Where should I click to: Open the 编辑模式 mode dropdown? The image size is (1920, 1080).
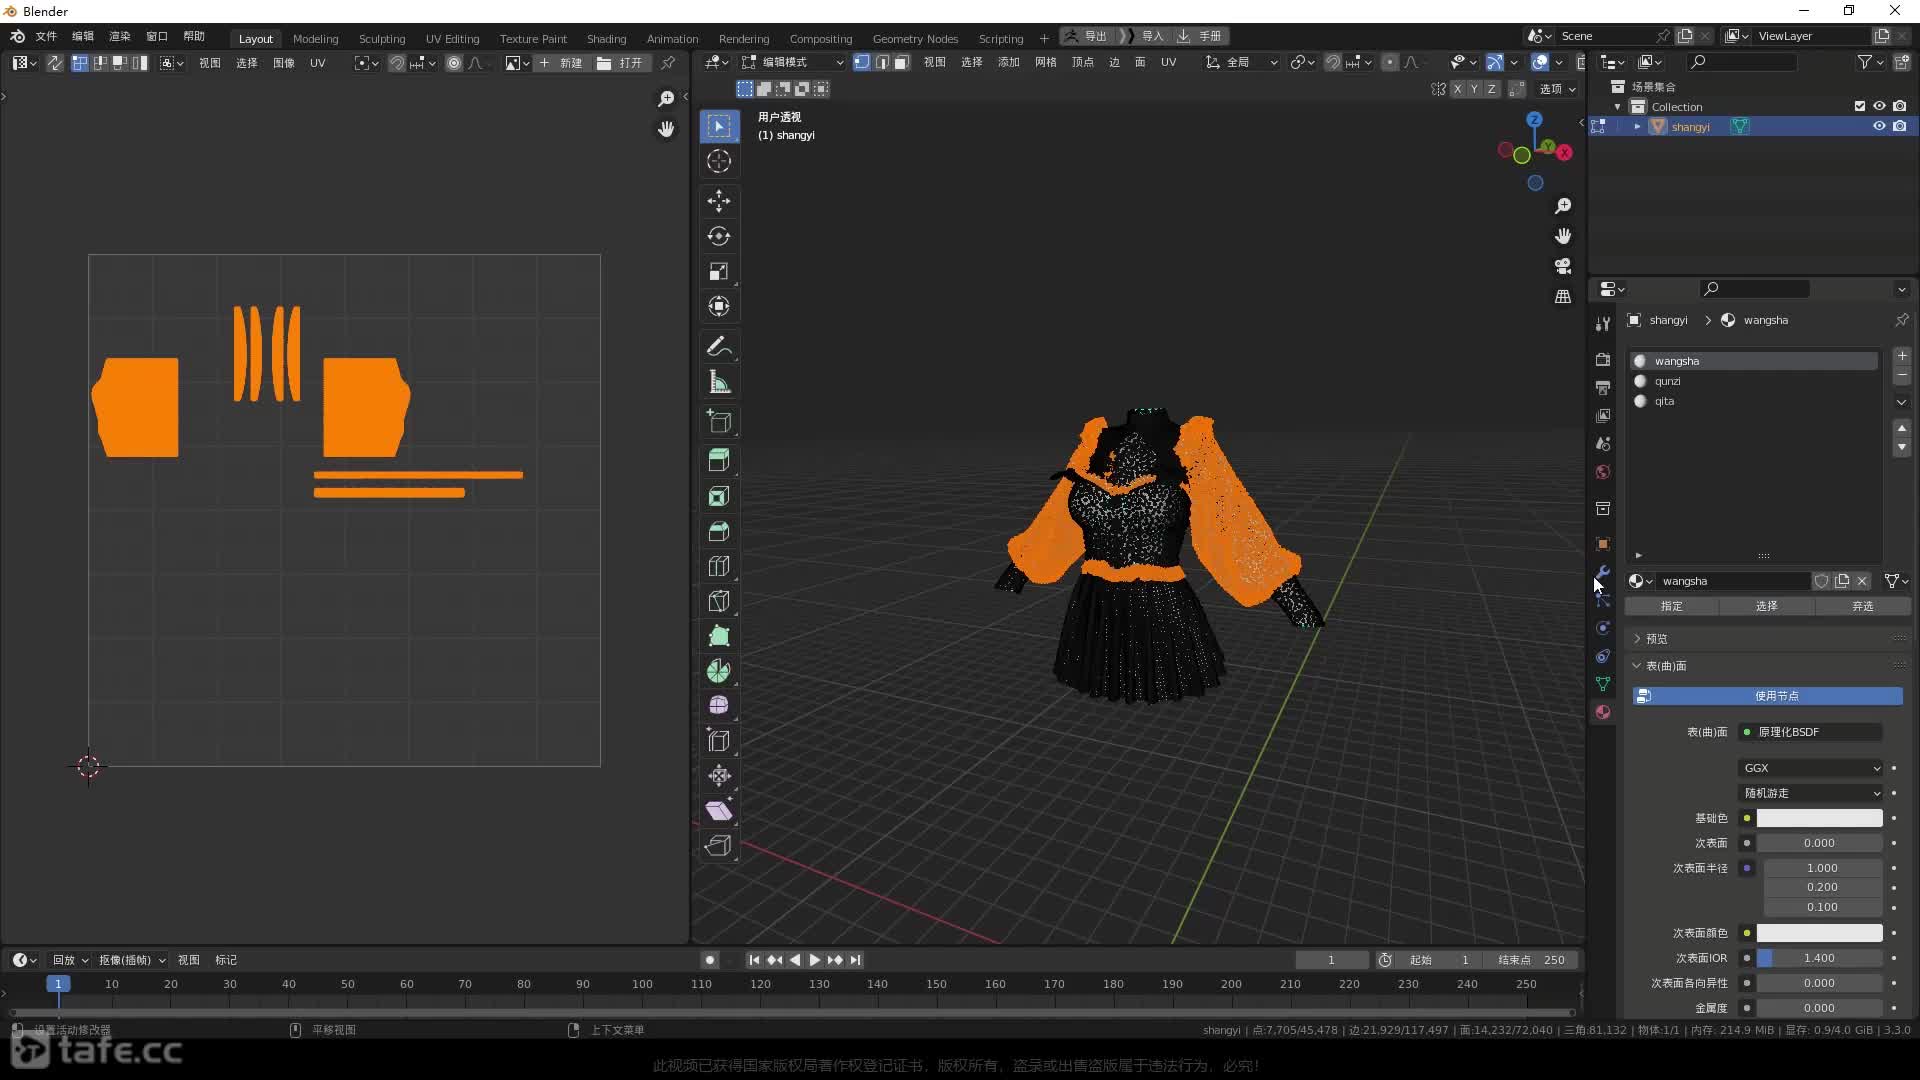(x=792, y=62)
